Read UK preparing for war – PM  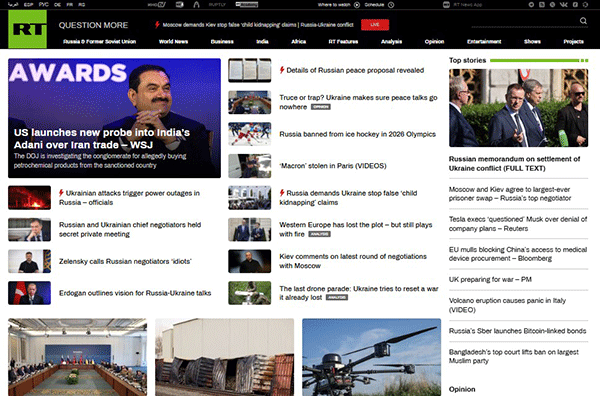[490, 279]
